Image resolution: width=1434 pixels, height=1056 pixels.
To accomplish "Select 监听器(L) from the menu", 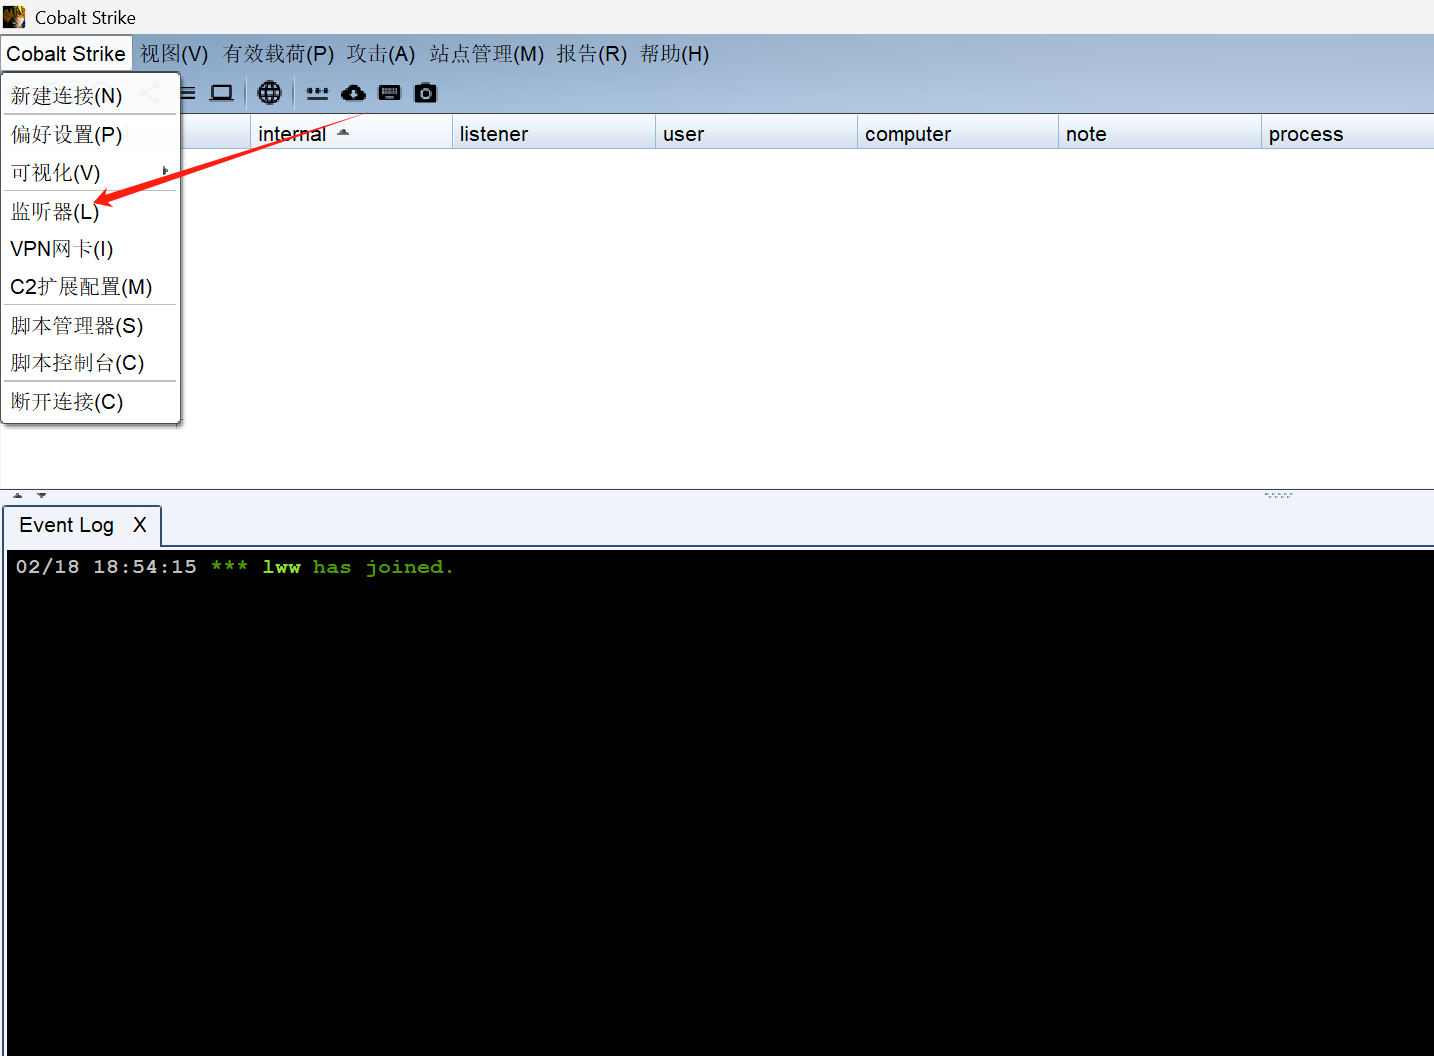I will (56, 212).
